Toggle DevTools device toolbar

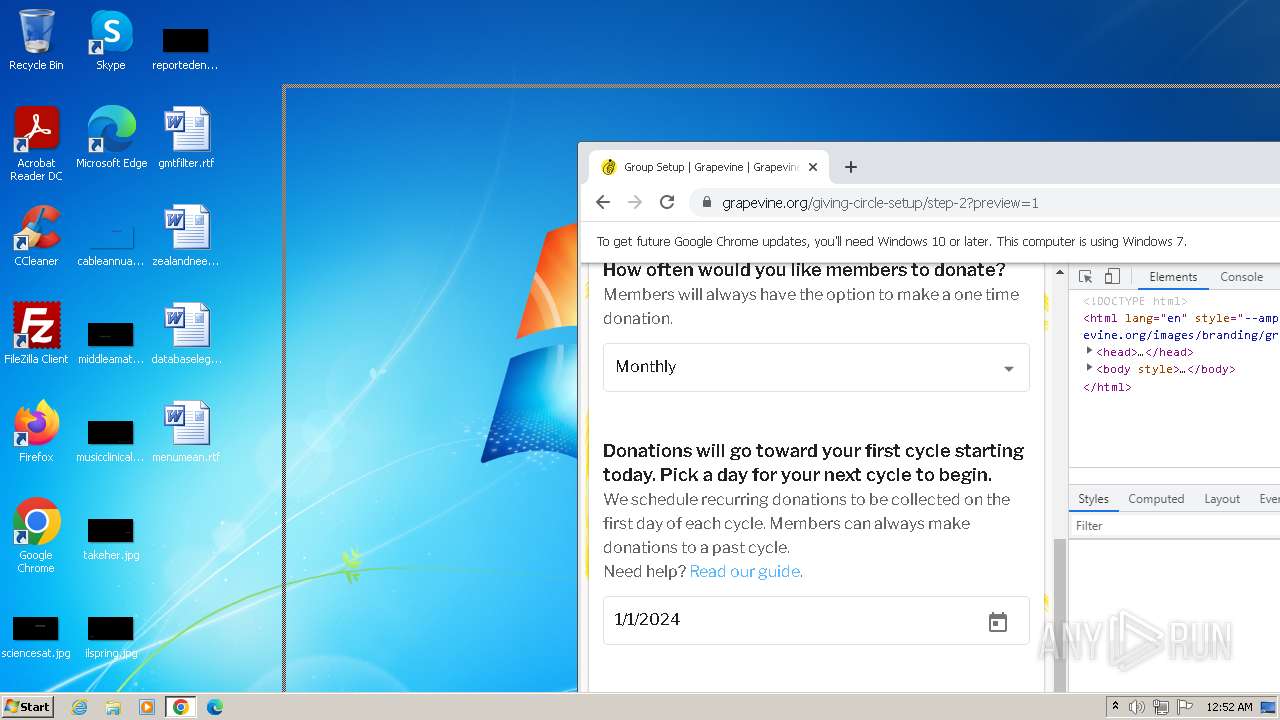click(x=1112, y=277)
